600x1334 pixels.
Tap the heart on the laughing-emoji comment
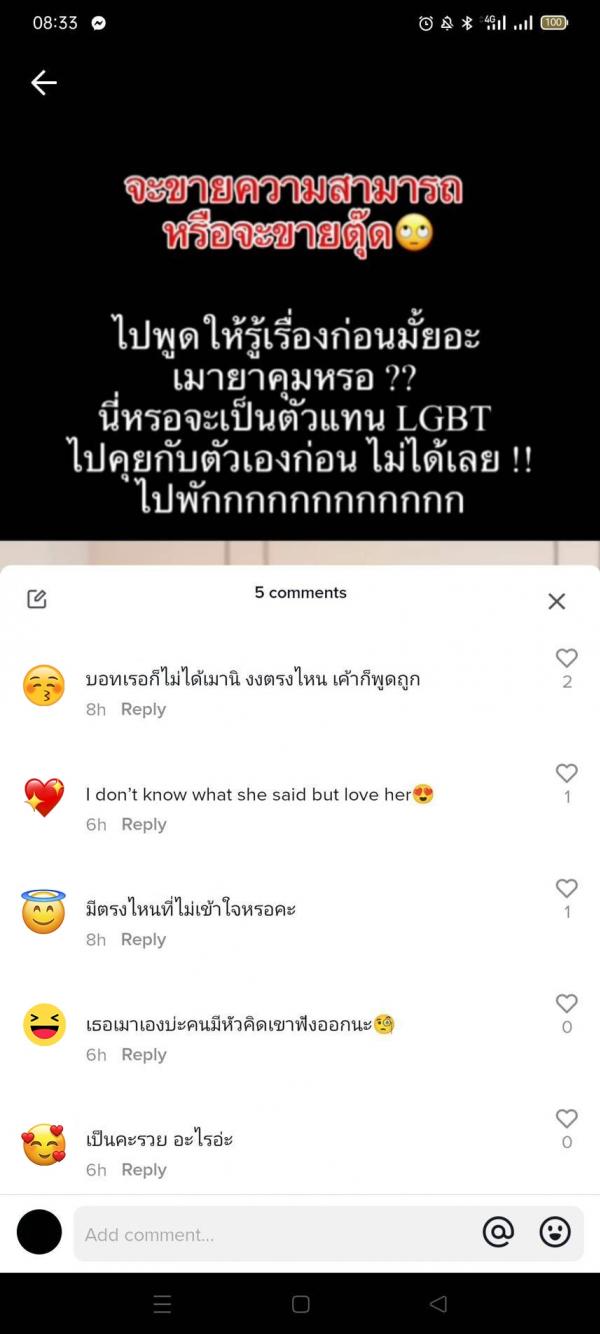567,1003
